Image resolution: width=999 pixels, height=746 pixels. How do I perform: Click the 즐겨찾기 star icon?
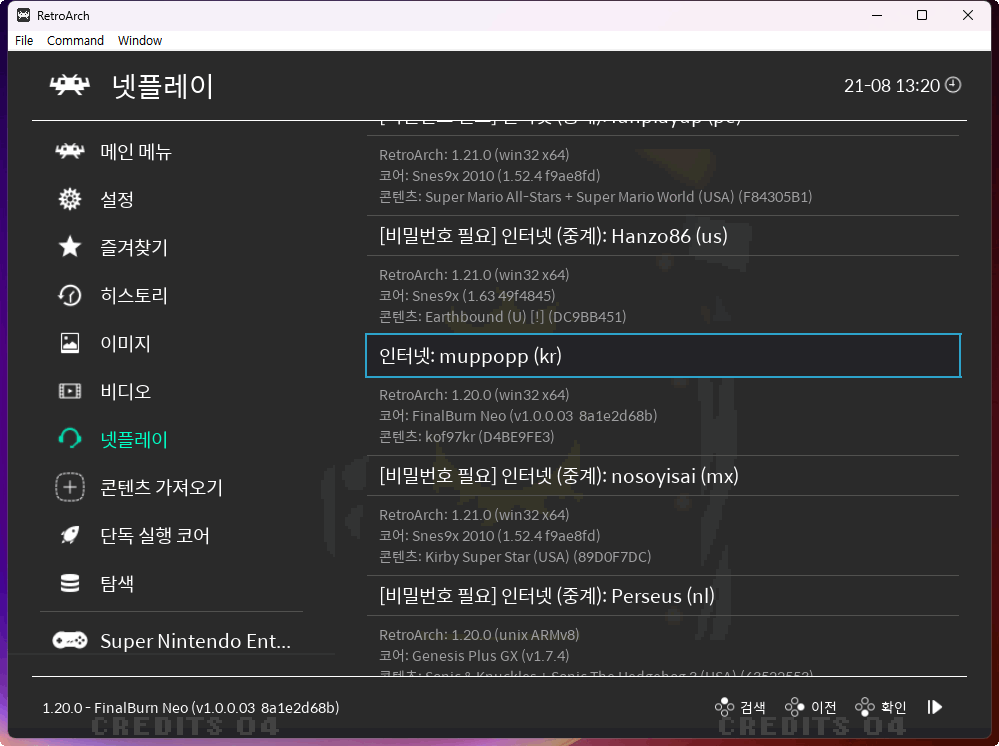point(70,247)
